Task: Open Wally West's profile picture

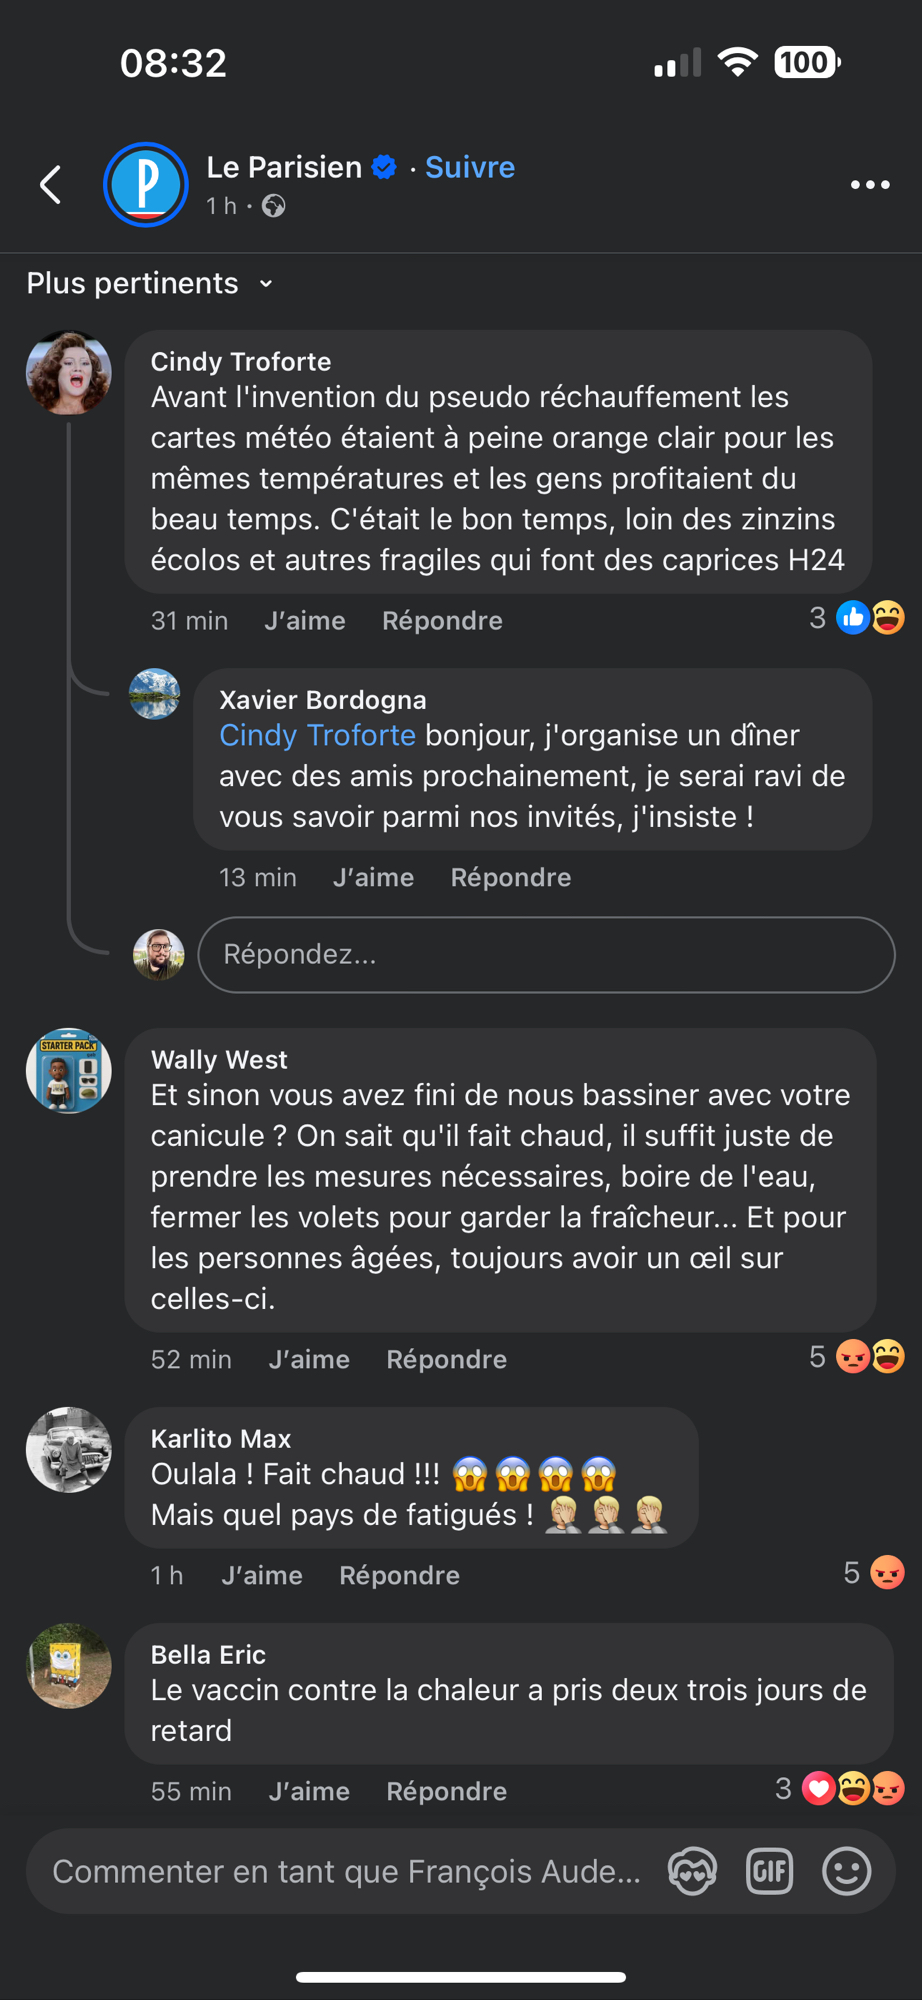Action: click(69, 1071)
